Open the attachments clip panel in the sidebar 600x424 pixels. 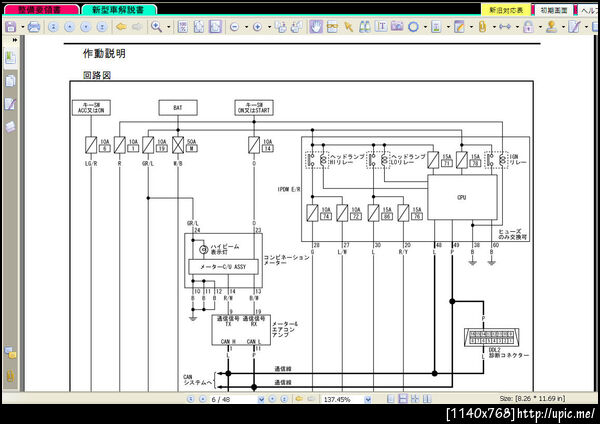[x=10, y=376]
